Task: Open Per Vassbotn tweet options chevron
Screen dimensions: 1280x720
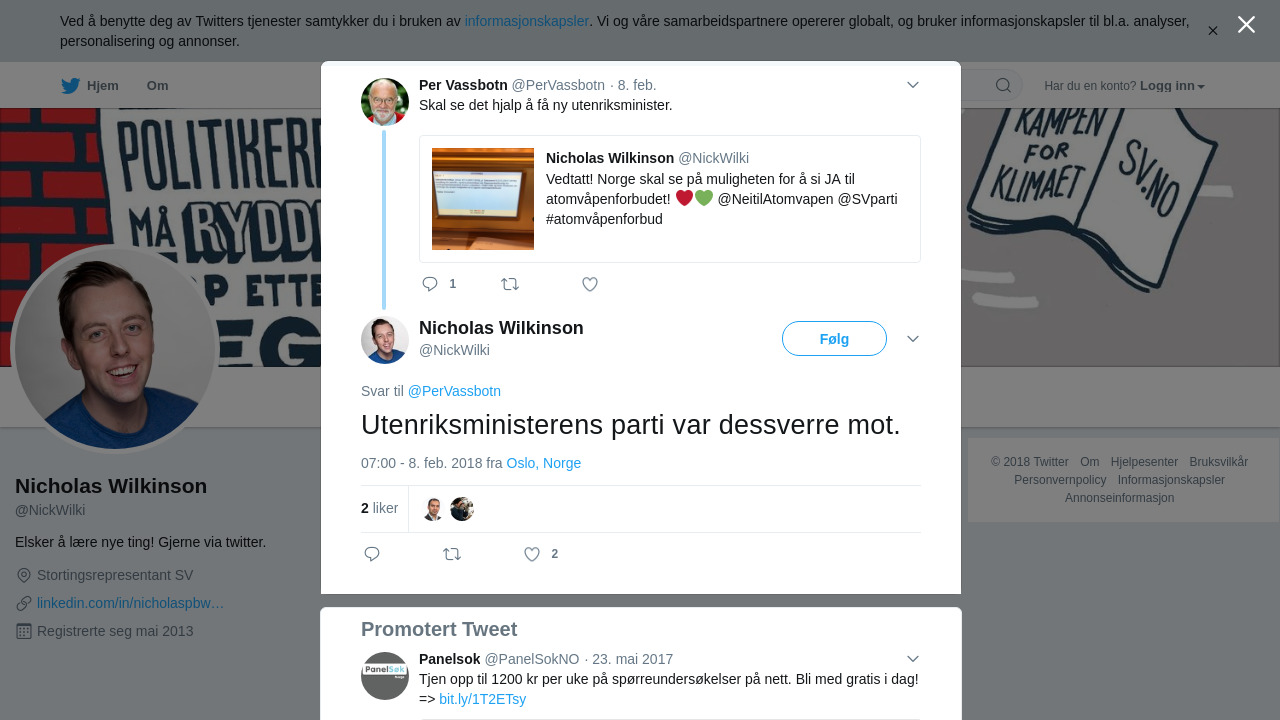Action: 913,85
